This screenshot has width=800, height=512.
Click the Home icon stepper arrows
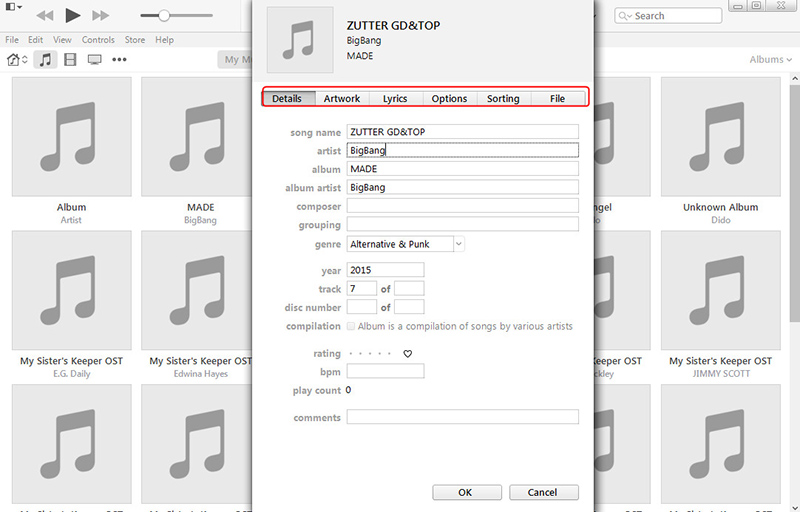coord(24,60)
